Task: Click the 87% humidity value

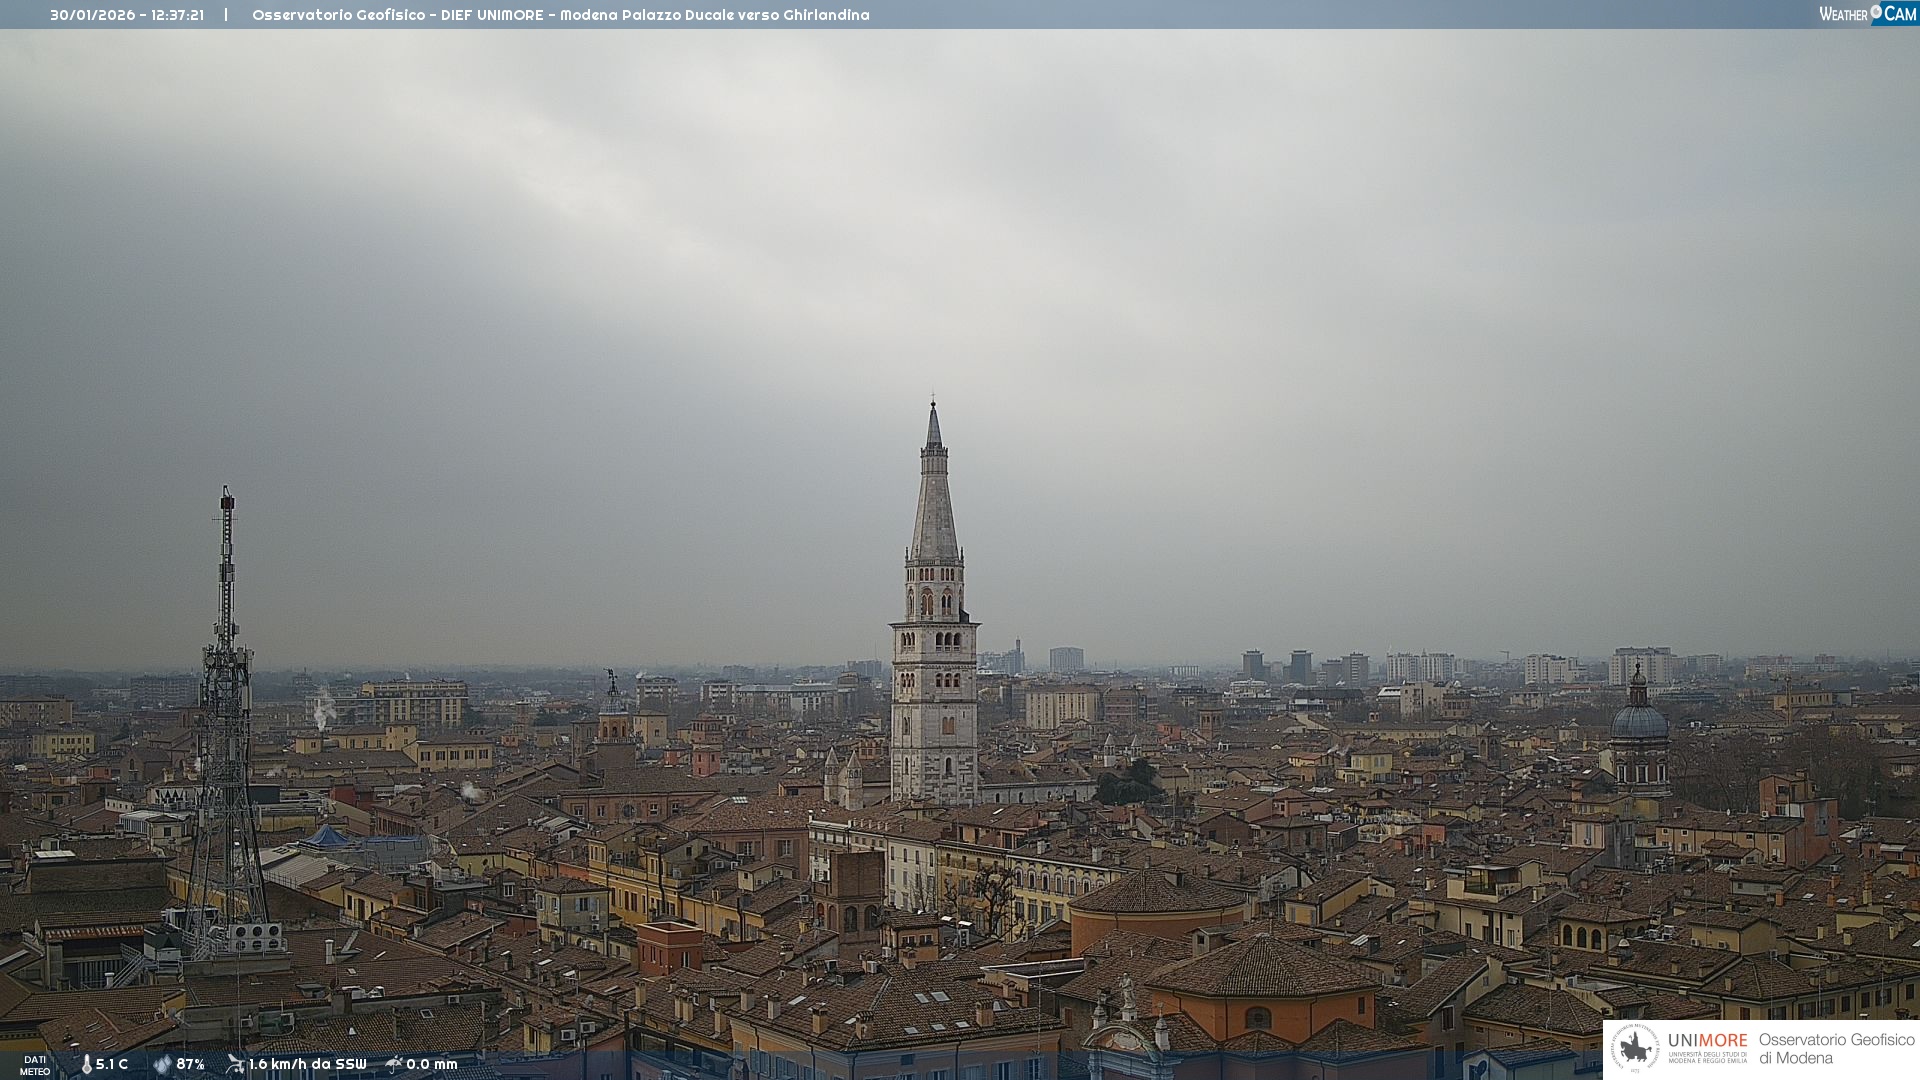Action: click(x=190, y=1064)
